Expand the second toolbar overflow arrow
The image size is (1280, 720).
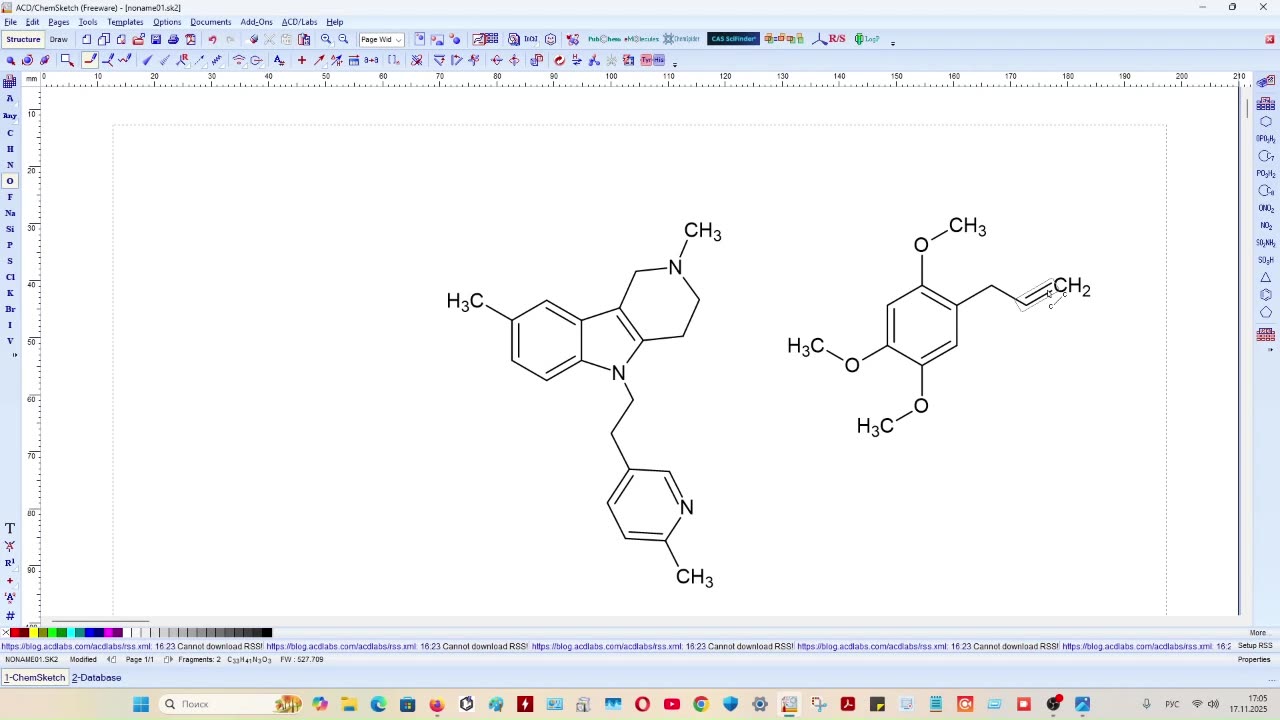(x=675, y=63)
